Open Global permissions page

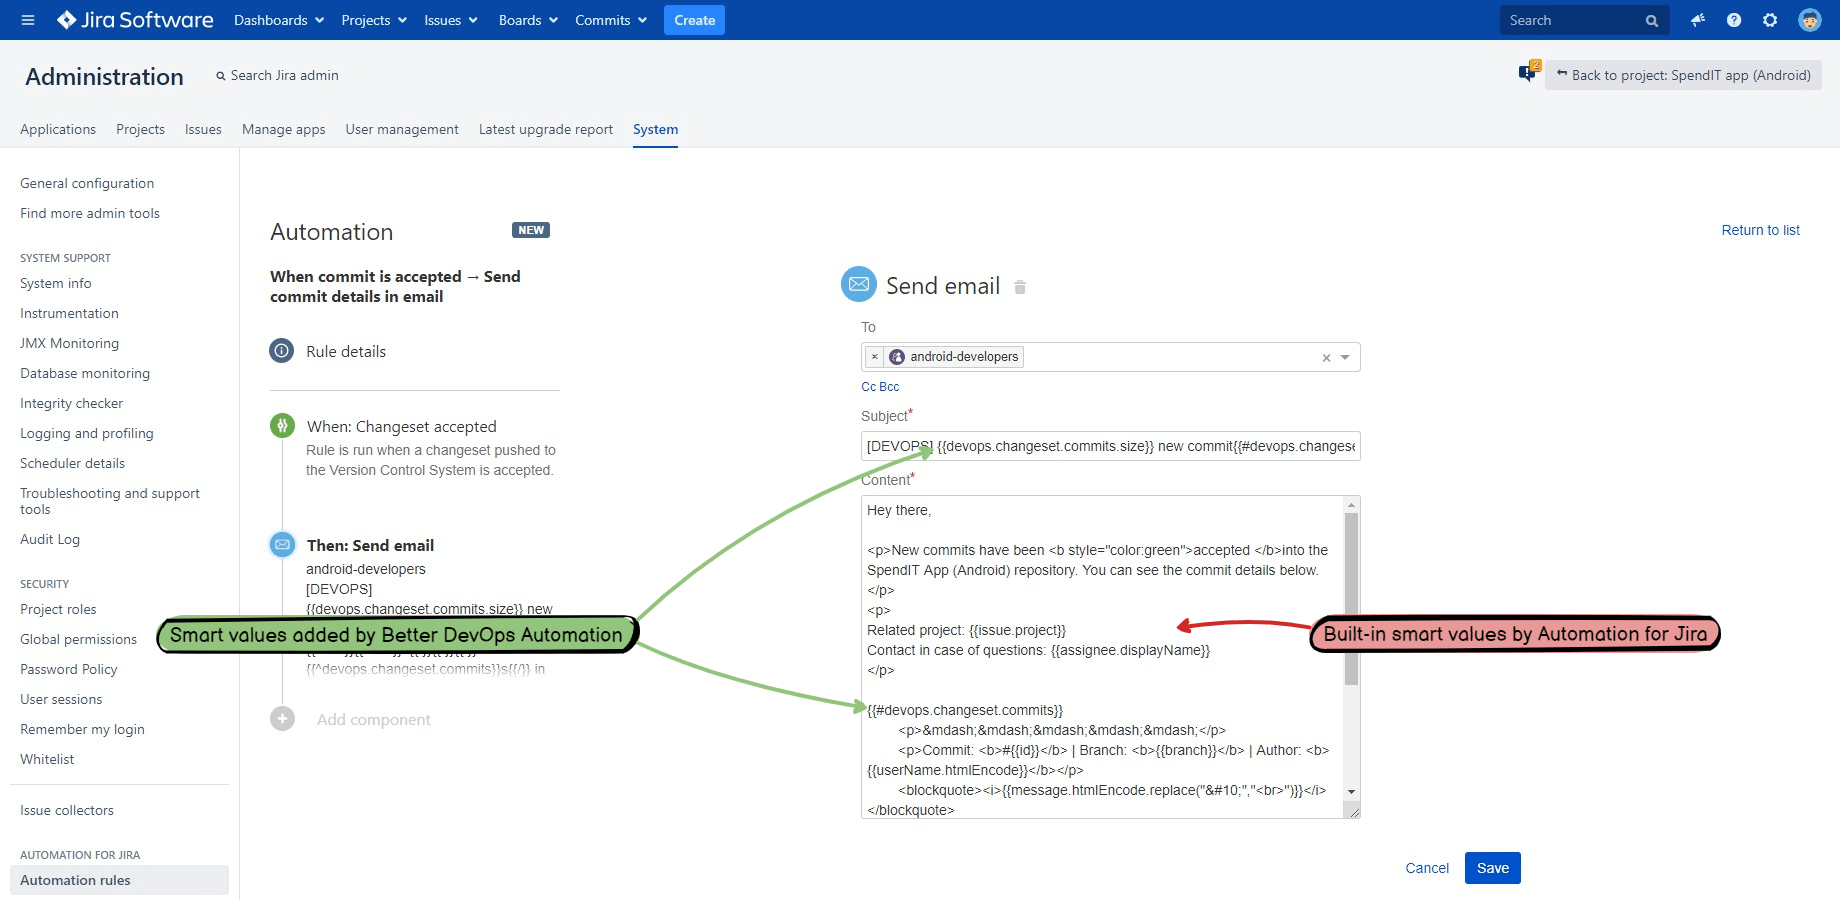(78, 639)
